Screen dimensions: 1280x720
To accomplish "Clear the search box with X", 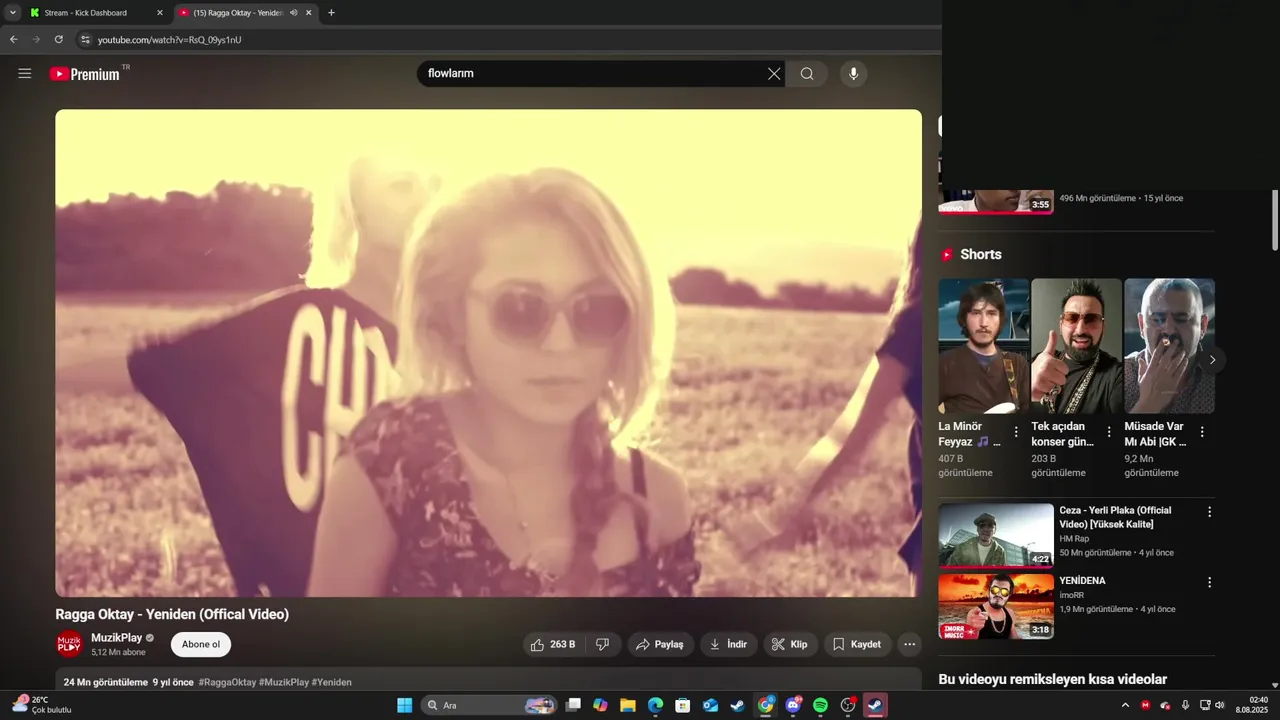I will click(774, 73).
